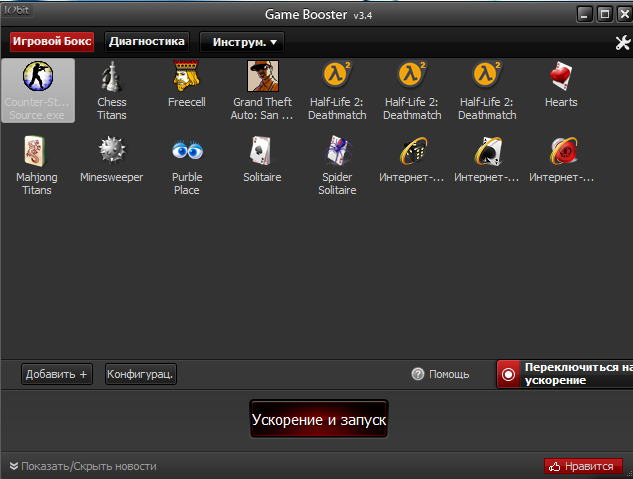Select the Minesweeper mine icon
This screenshot has height=479, width=633.
click(x=112, y=151)
